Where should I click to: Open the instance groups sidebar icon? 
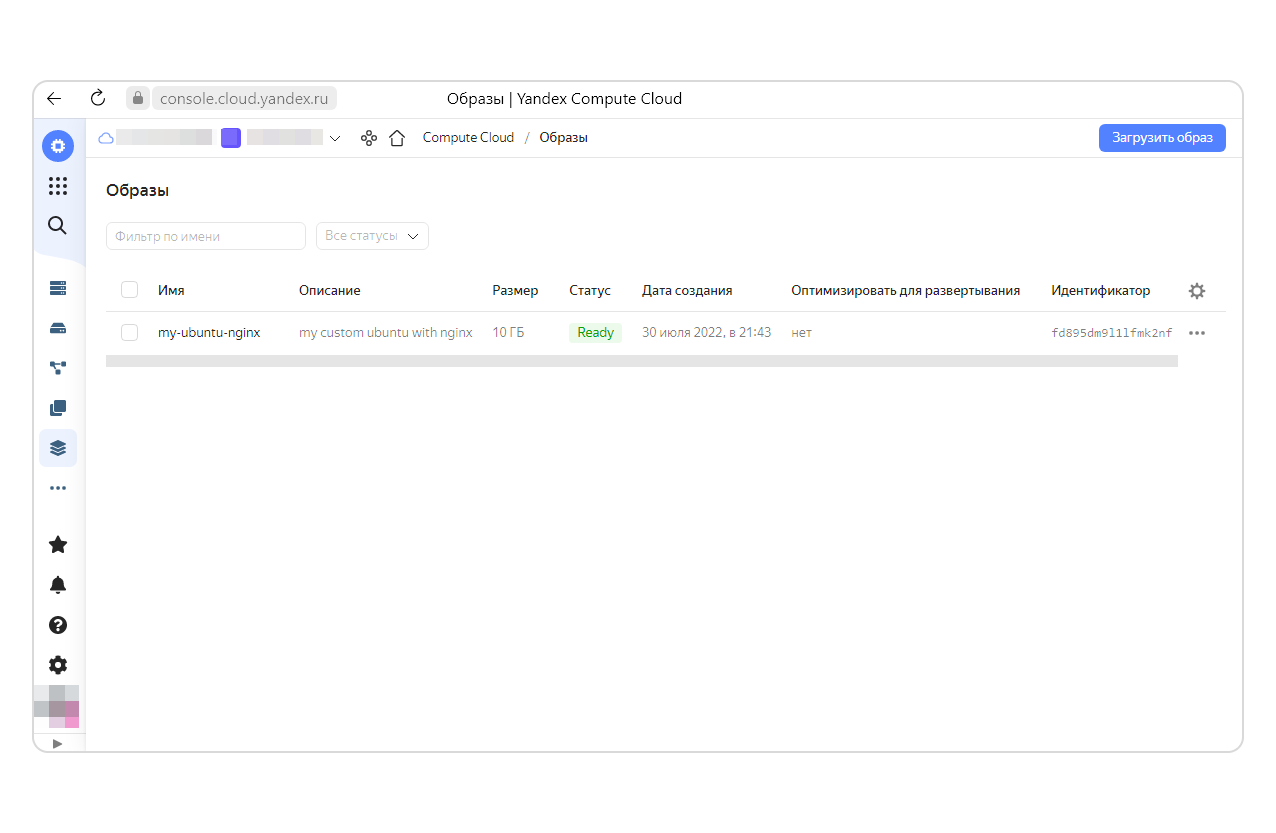point(58,368)
